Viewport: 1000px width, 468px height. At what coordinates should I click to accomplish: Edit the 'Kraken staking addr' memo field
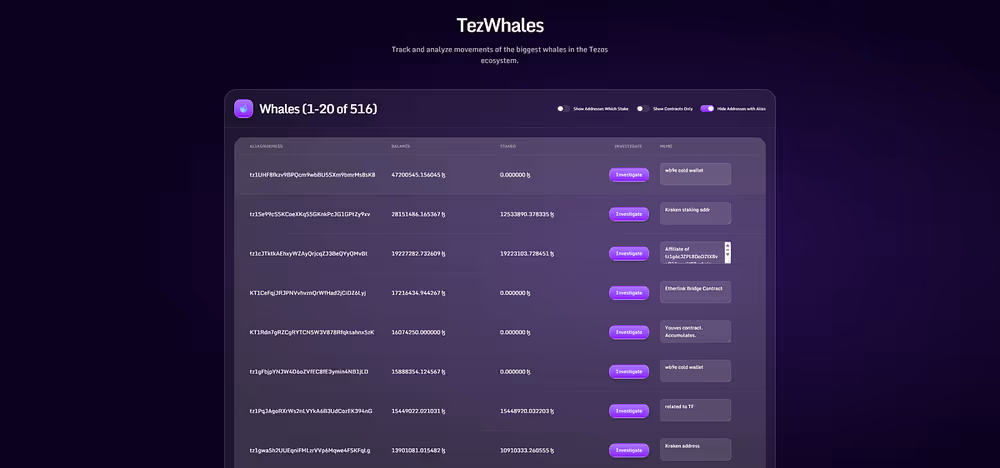695,214
